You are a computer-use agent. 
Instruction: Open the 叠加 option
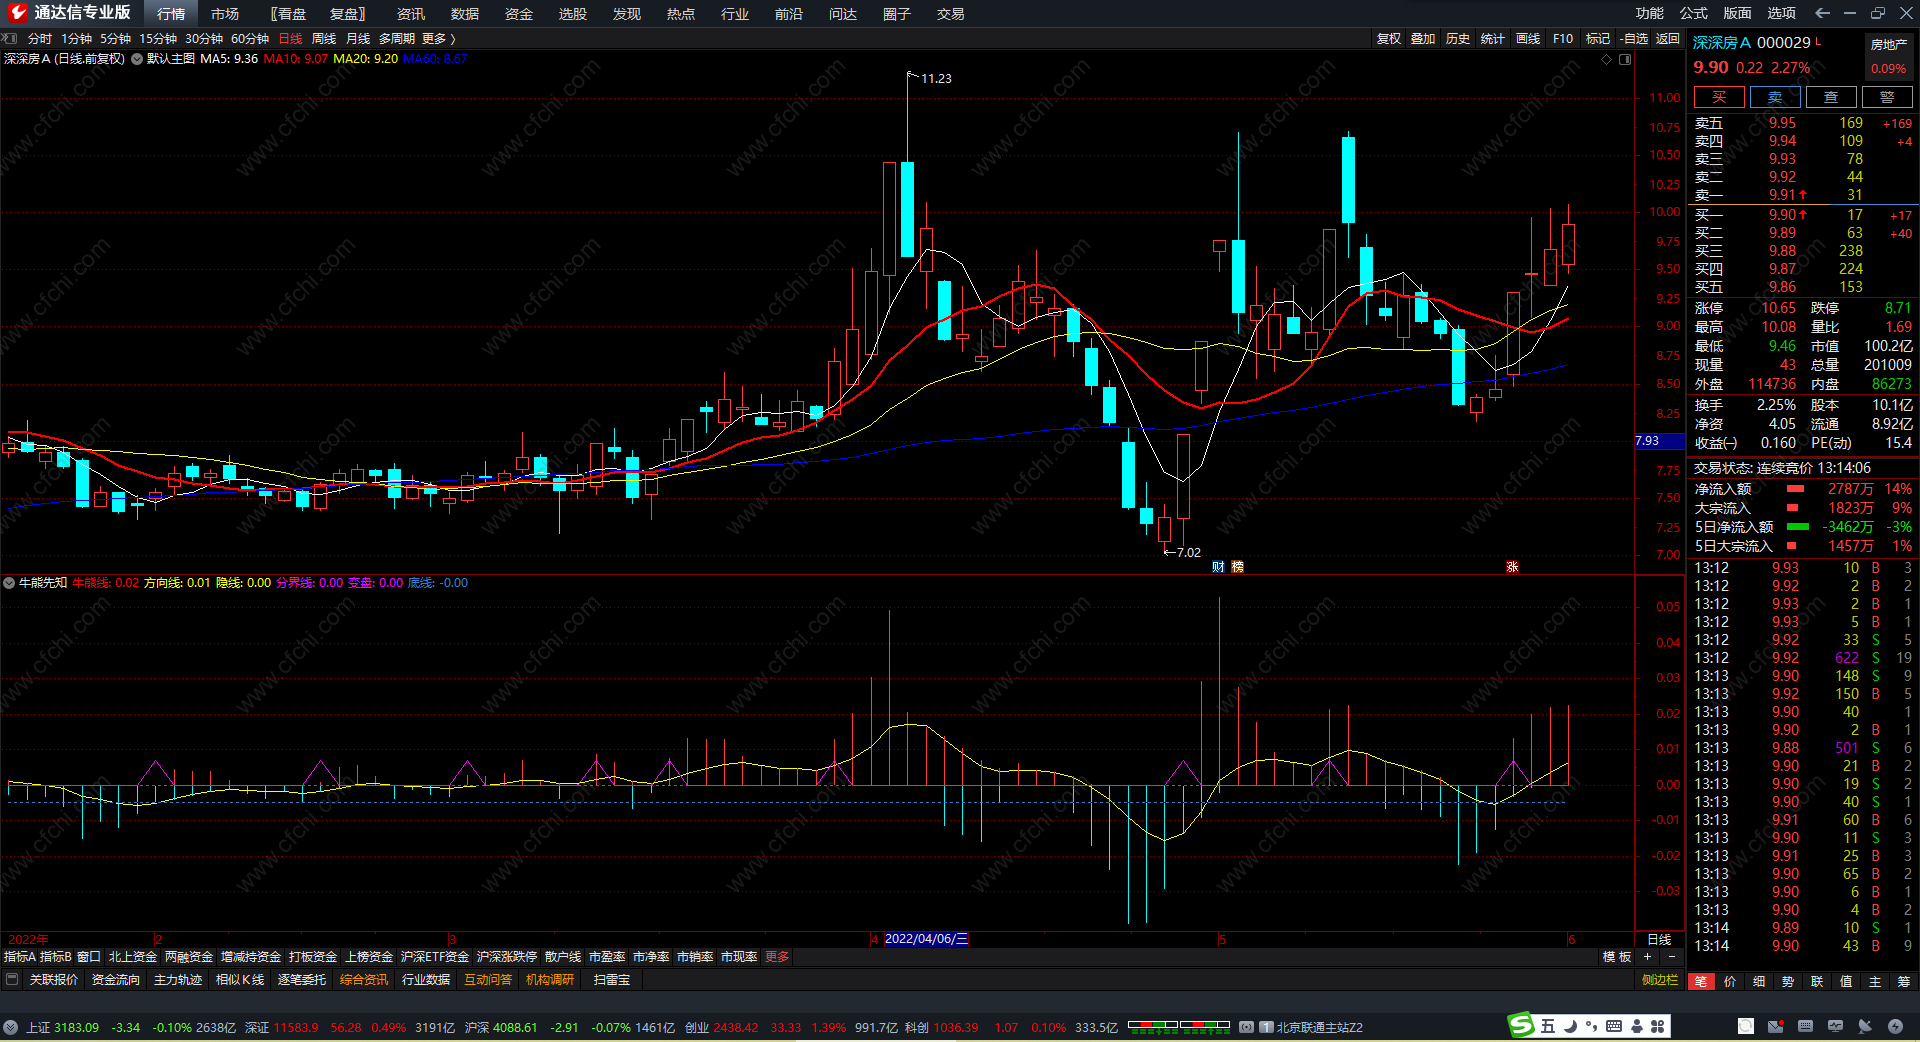1423,38
